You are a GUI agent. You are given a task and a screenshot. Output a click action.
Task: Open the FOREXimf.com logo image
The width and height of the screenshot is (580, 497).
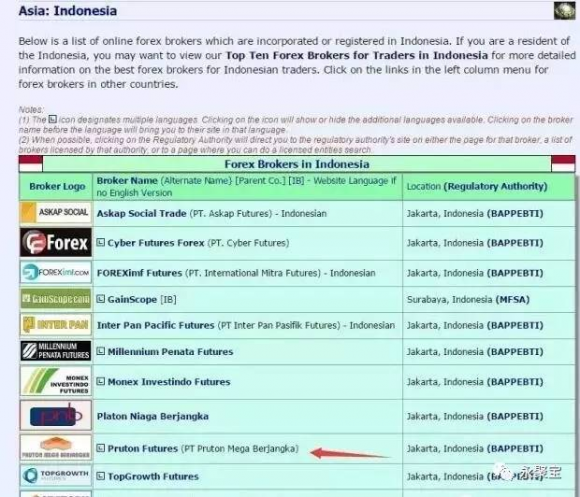tap(55, 273)
